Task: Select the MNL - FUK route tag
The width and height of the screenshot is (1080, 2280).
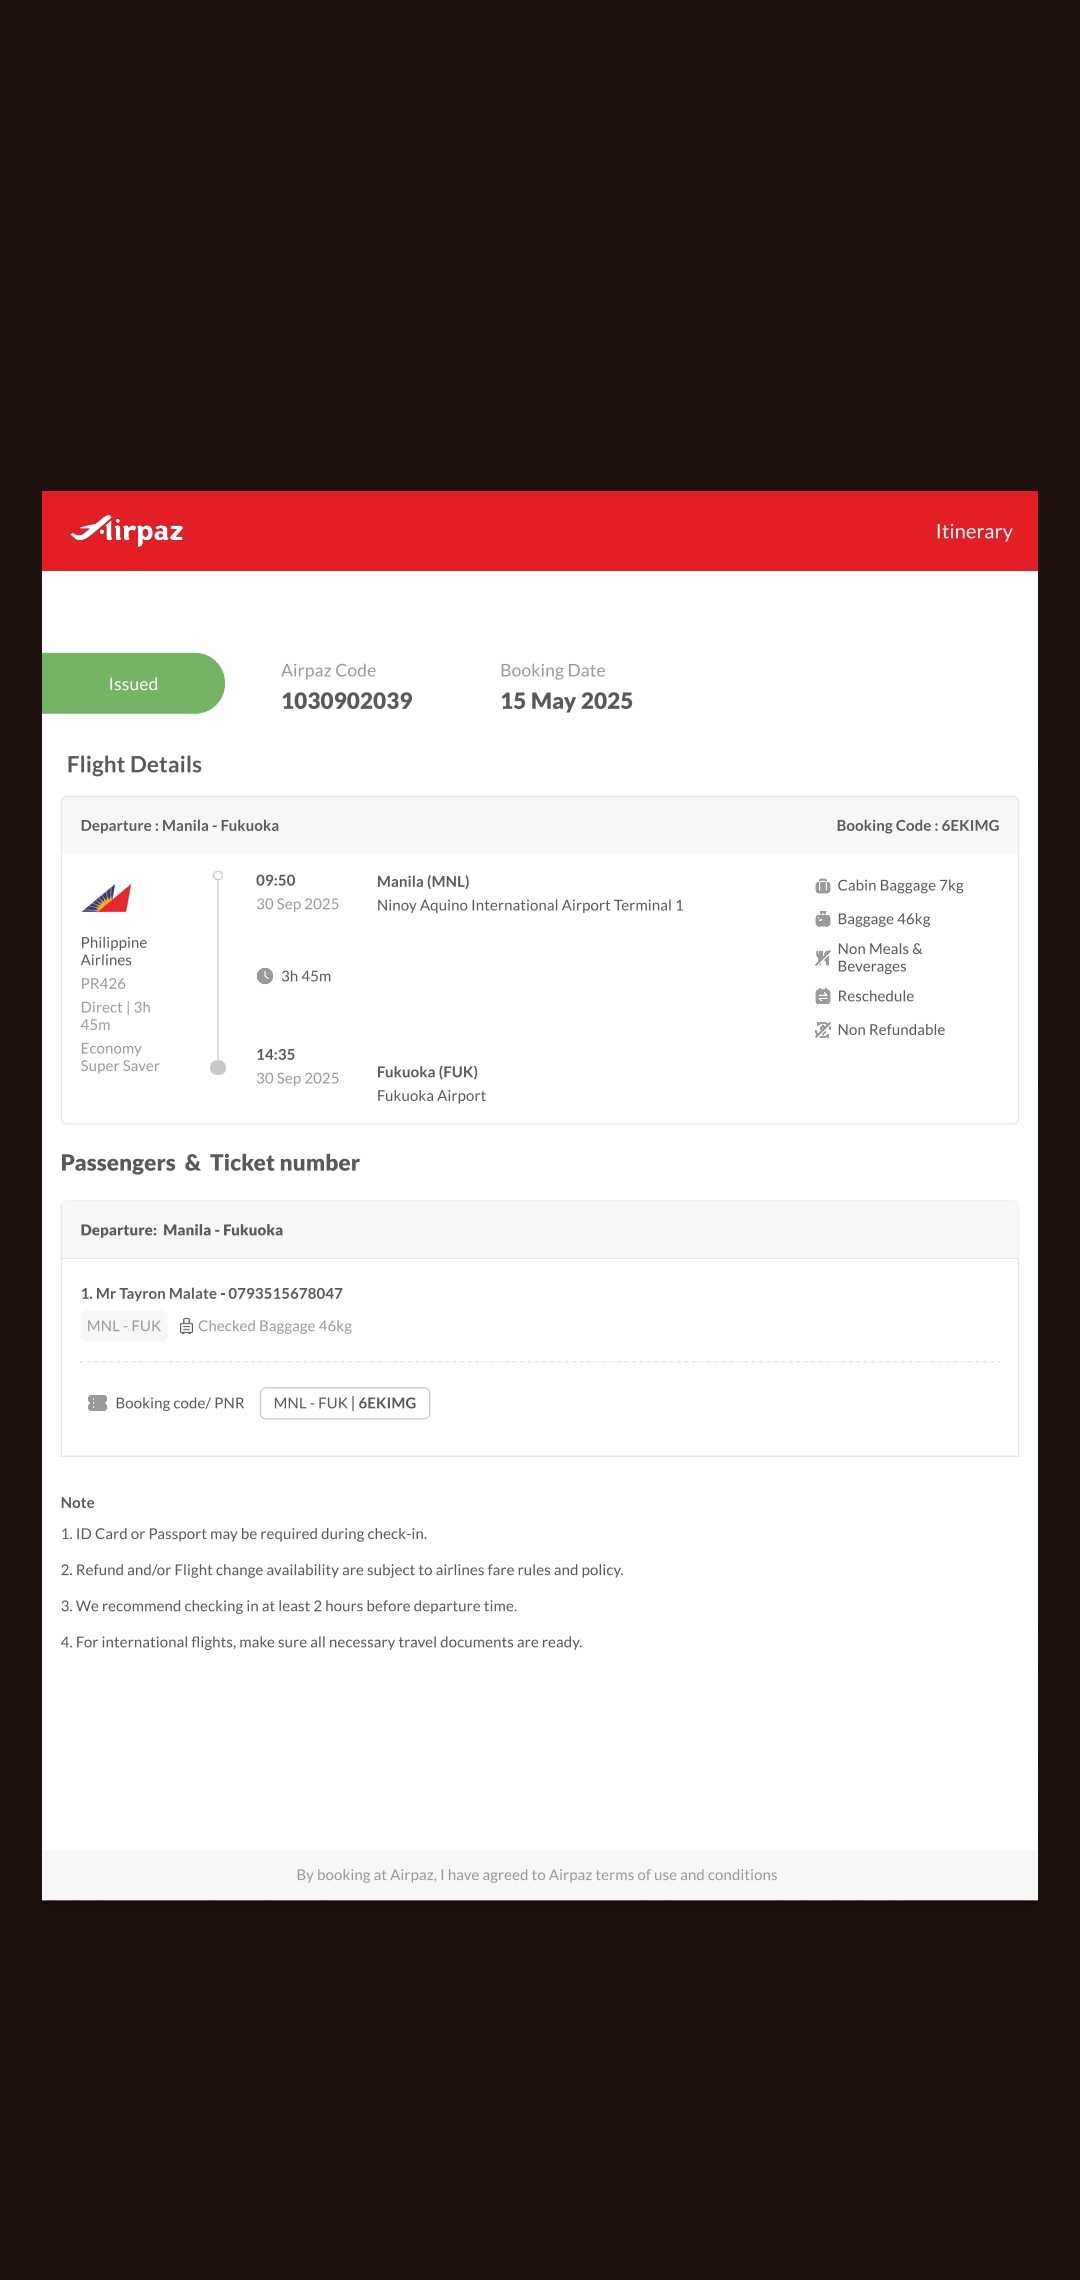Action: point(124,1326)
